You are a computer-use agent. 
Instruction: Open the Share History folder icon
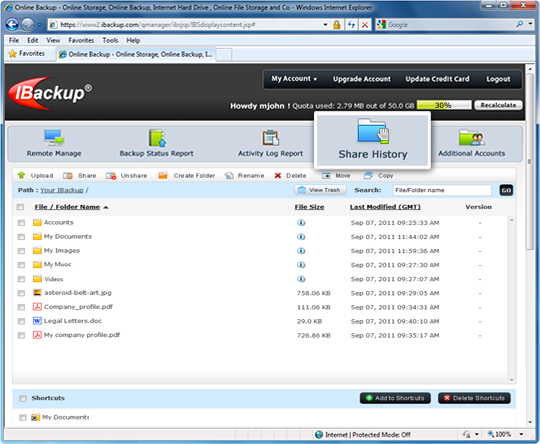tap(373, 131)
